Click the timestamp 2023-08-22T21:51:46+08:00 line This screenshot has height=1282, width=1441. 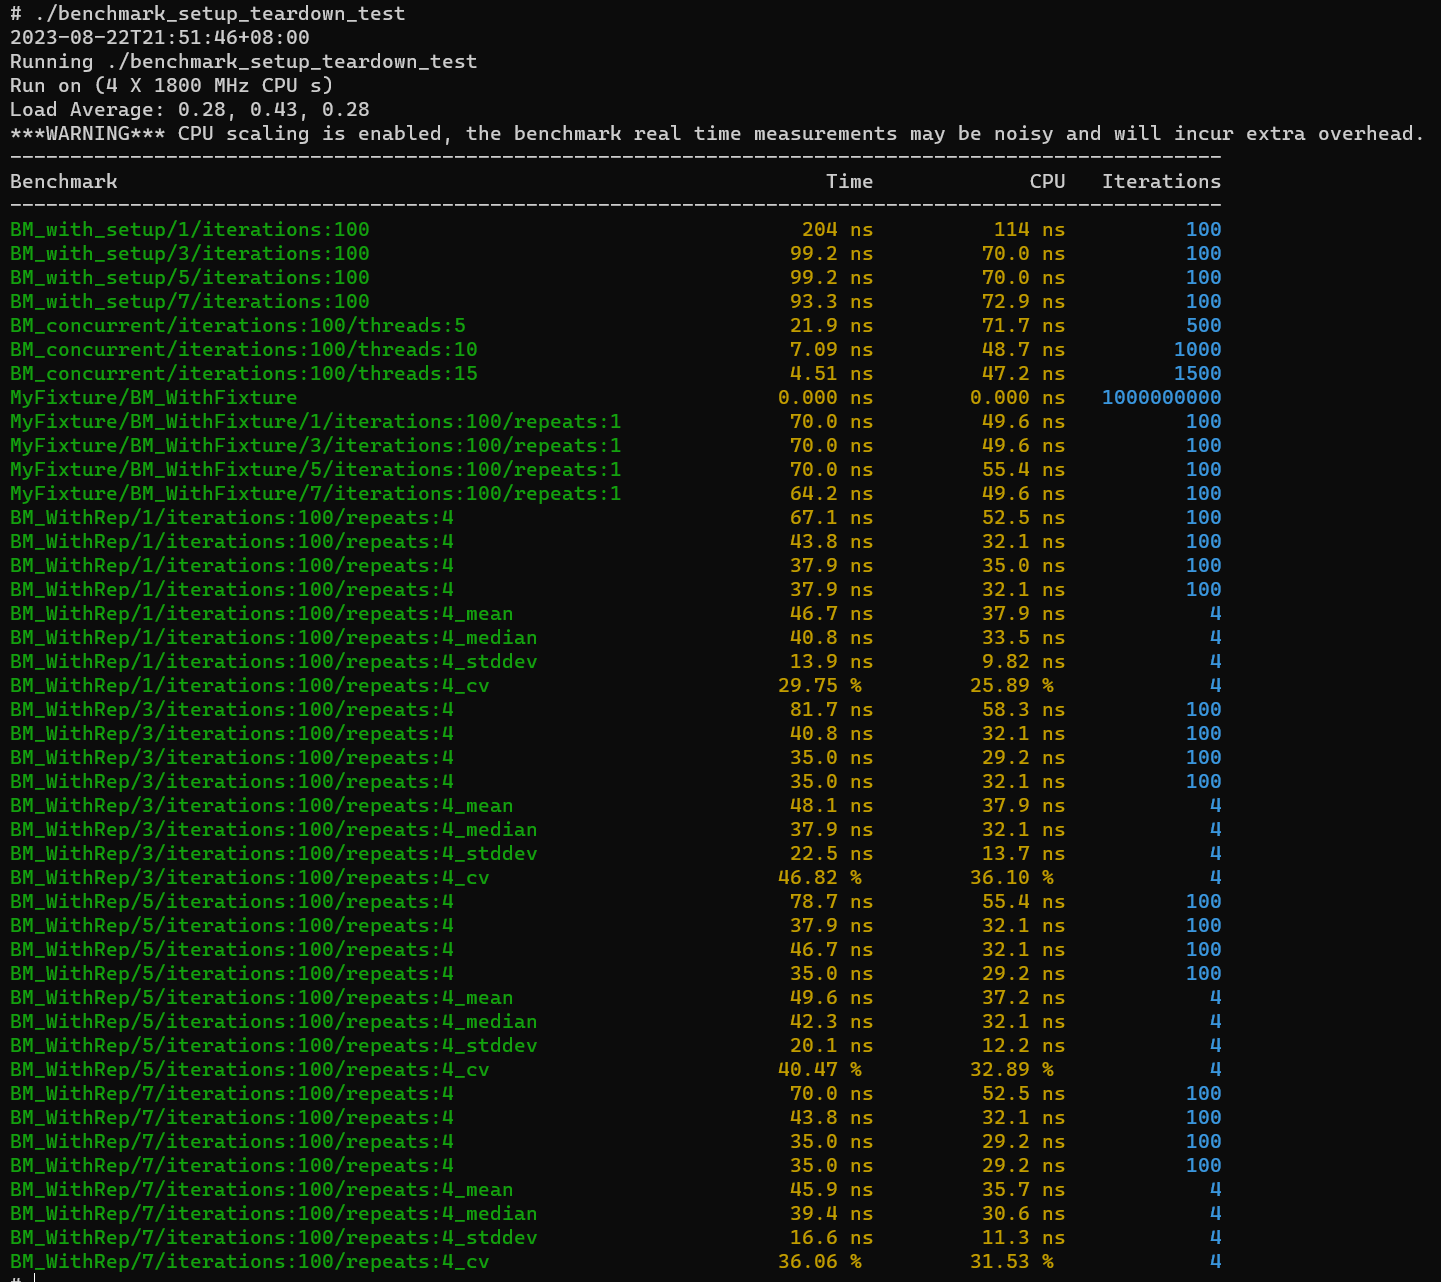click(160, 37)
